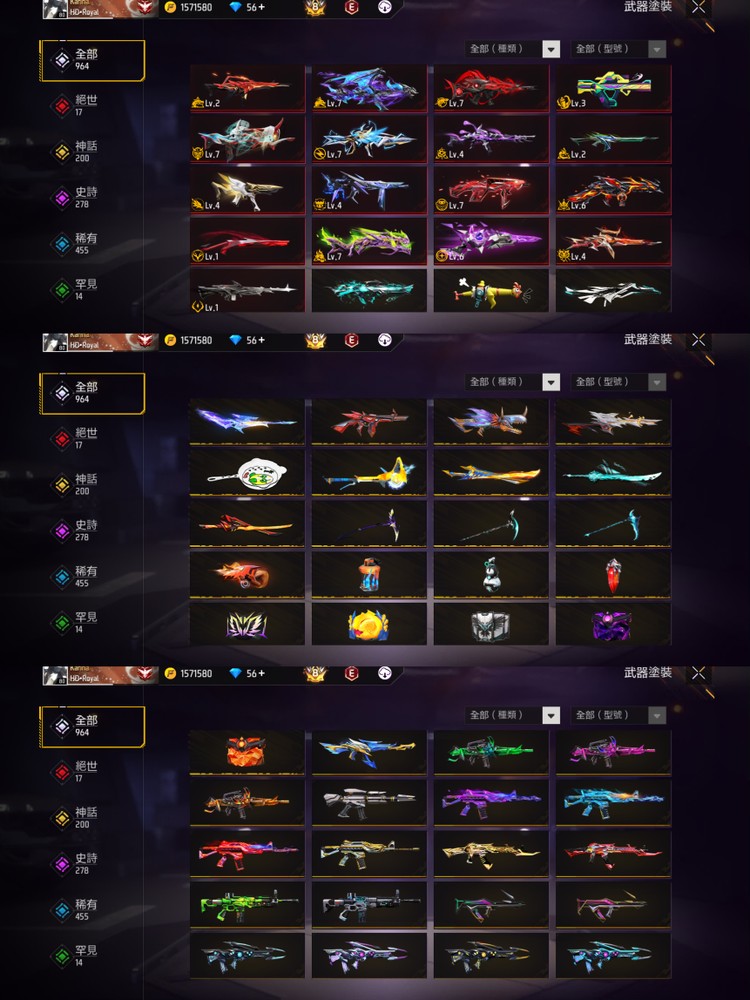
Task: Select the frying pan skin with green food
Action: tap(247, 473)
